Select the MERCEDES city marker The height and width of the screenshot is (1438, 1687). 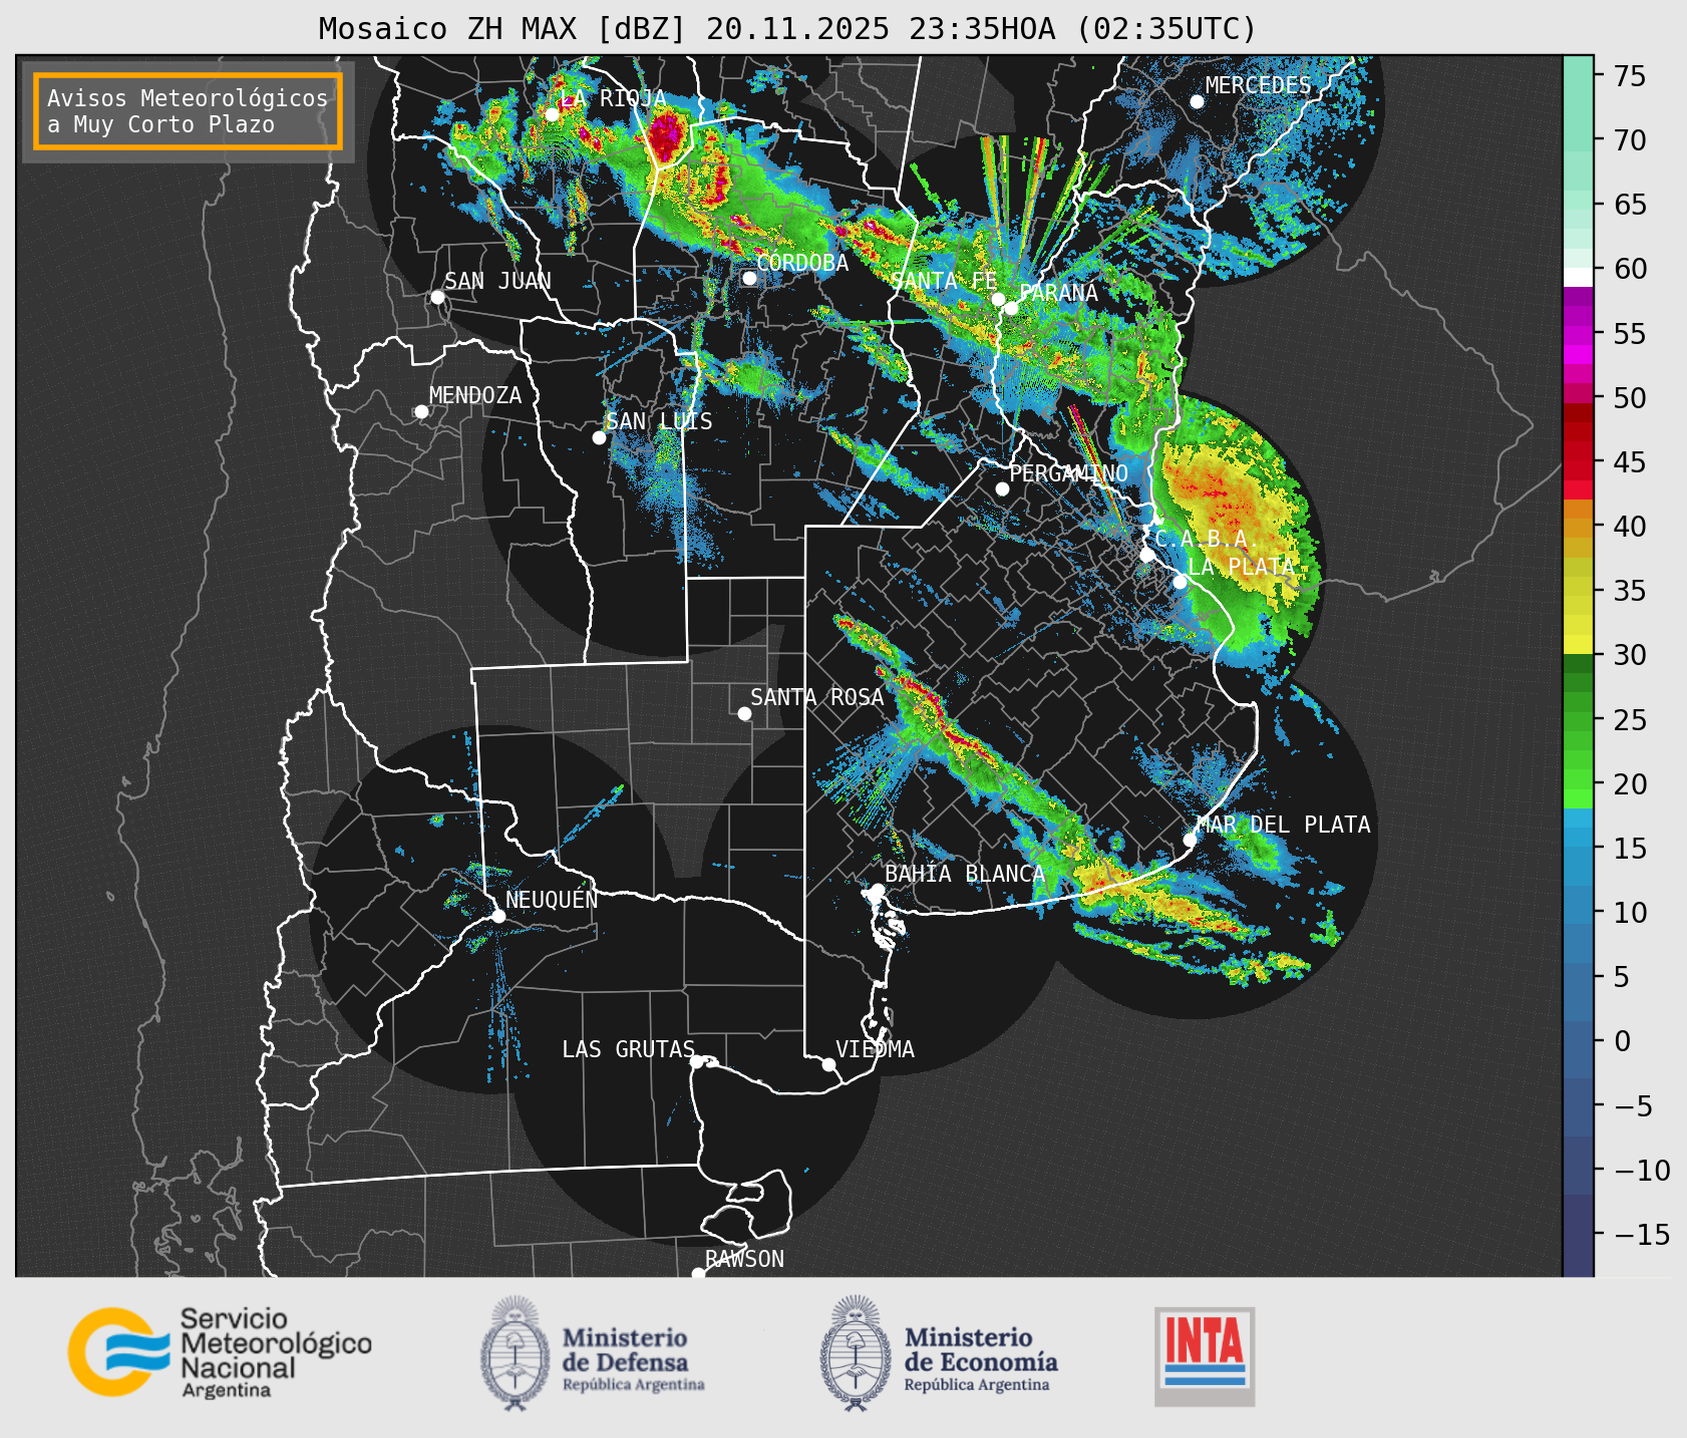click(1197, 102)
